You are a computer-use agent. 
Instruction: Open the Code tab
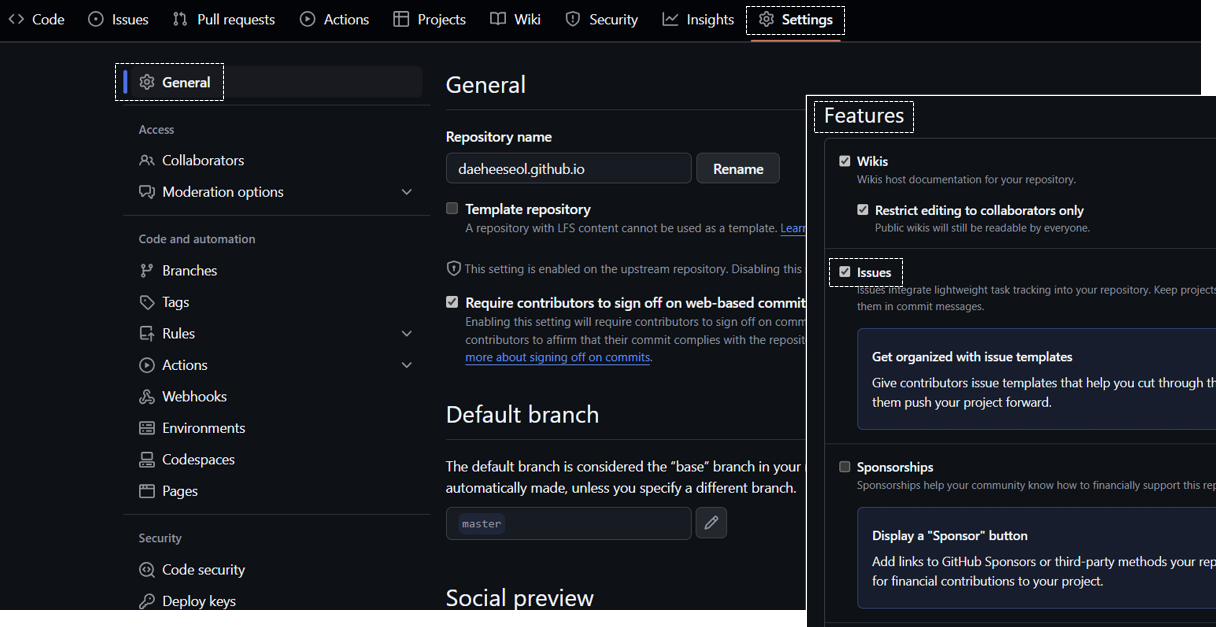[36, 19]
